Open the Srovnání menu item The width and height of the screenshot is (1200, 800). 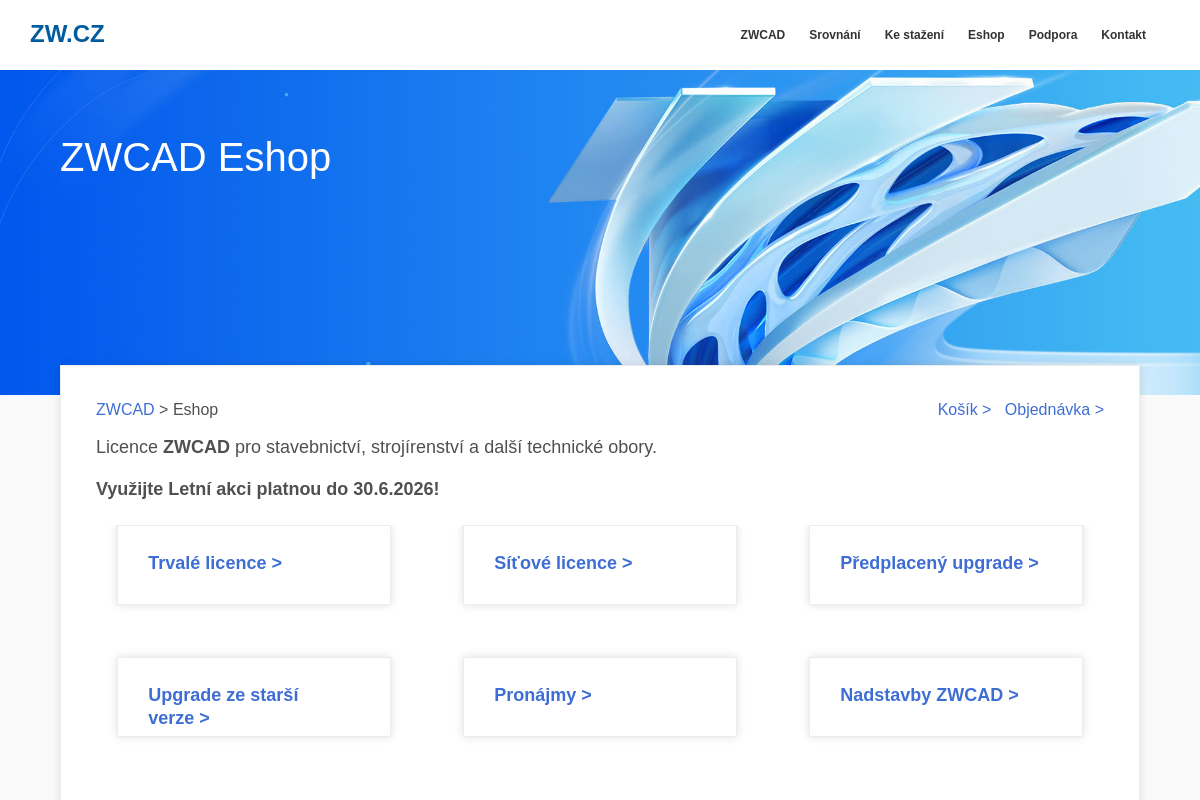835,35
